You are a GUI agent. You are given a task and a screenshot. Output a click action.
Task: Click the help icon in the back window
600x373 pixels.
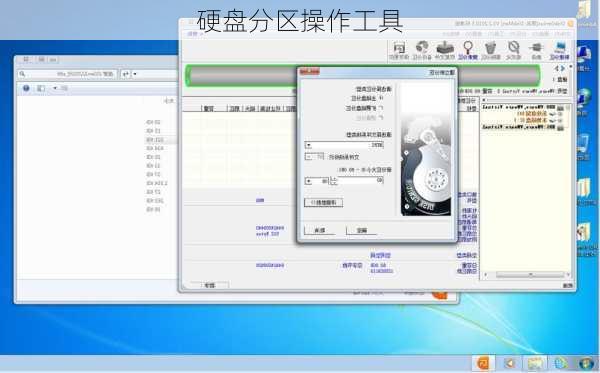[x=26, y=88]
